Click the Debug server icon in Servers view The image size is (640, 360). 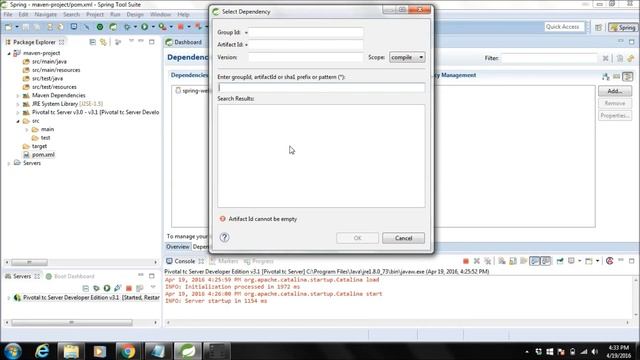click(x=96, y=288)
